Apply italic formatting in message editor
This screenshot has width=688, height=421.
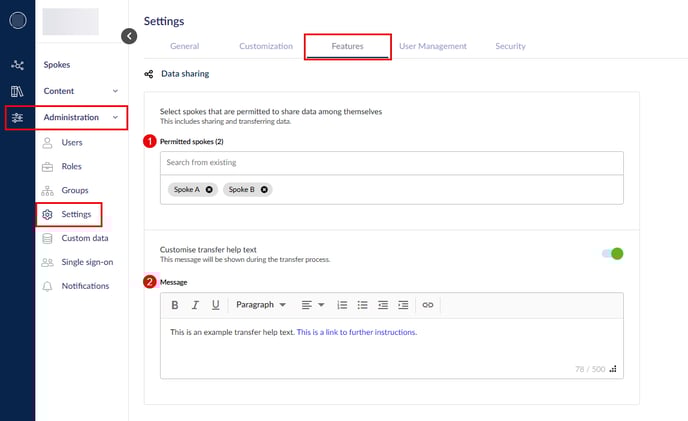pyautogui.click(x=195, y=305)
